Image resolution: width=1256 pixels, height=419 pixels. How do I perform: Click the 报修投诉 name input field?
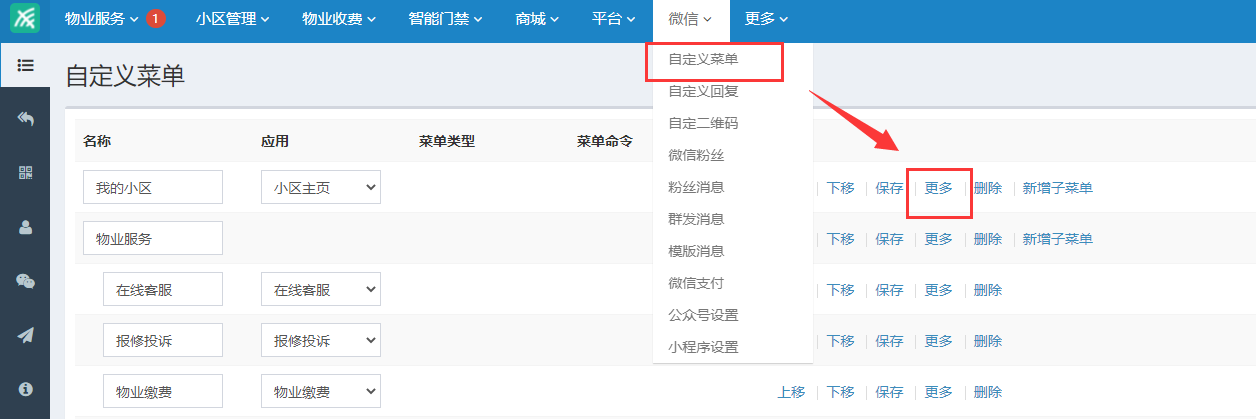163,341
